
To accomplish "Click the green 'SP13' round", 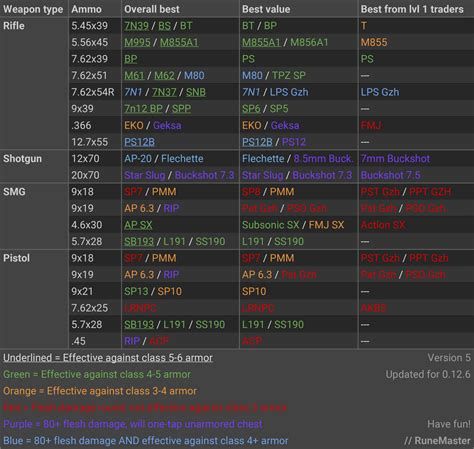I will [x=136, y=291].
